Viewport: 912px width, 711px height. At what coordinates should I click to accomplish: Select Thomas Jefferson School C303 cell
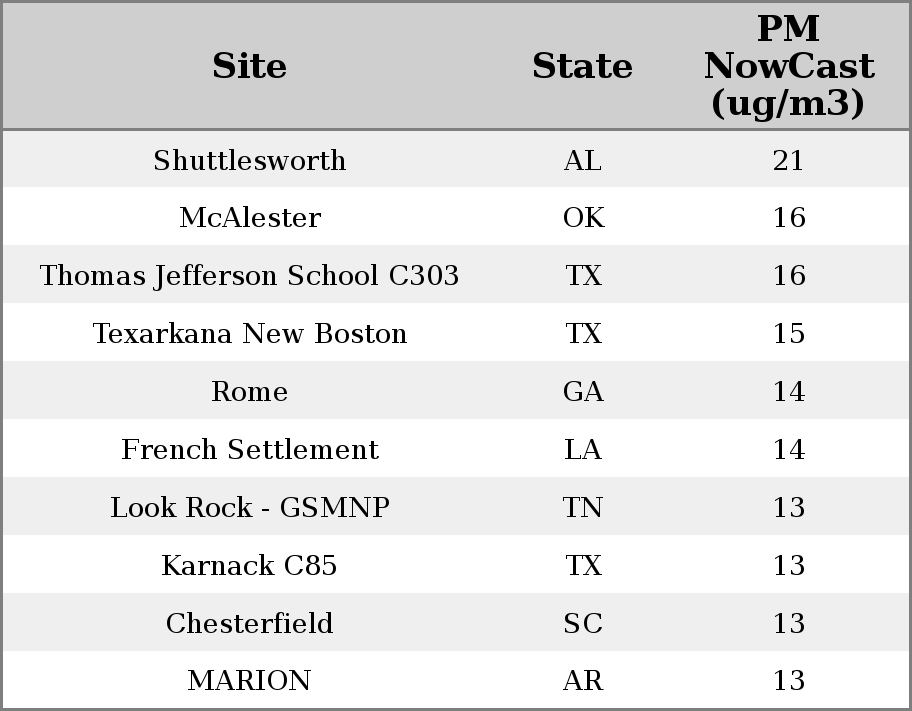[250, 275]
